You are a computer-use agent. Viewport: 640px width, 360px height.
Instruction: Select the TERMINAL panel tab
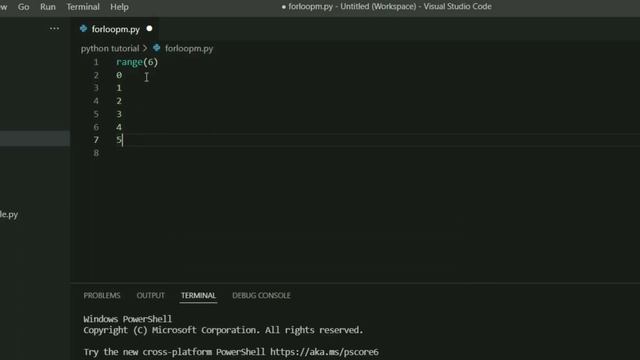(198, 296)
